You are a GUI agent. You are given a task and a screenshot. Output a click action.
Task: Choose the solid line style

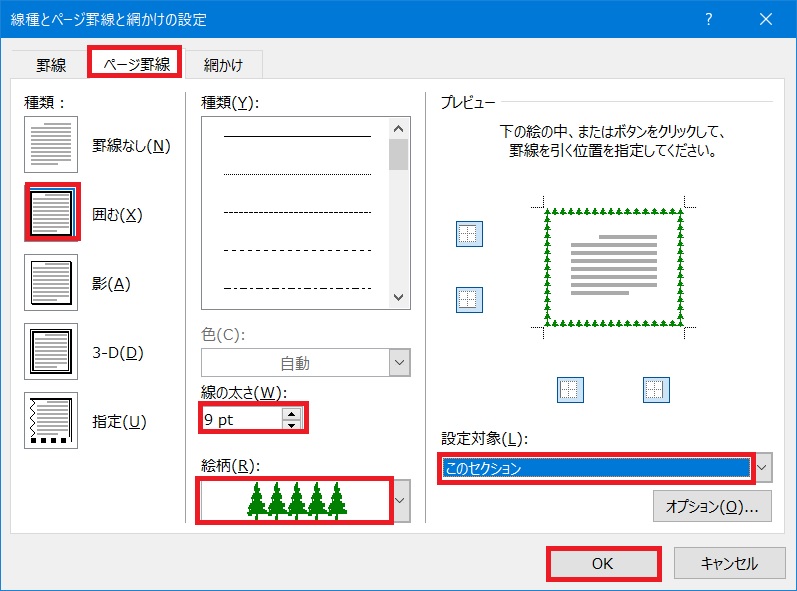click(297, 136)
